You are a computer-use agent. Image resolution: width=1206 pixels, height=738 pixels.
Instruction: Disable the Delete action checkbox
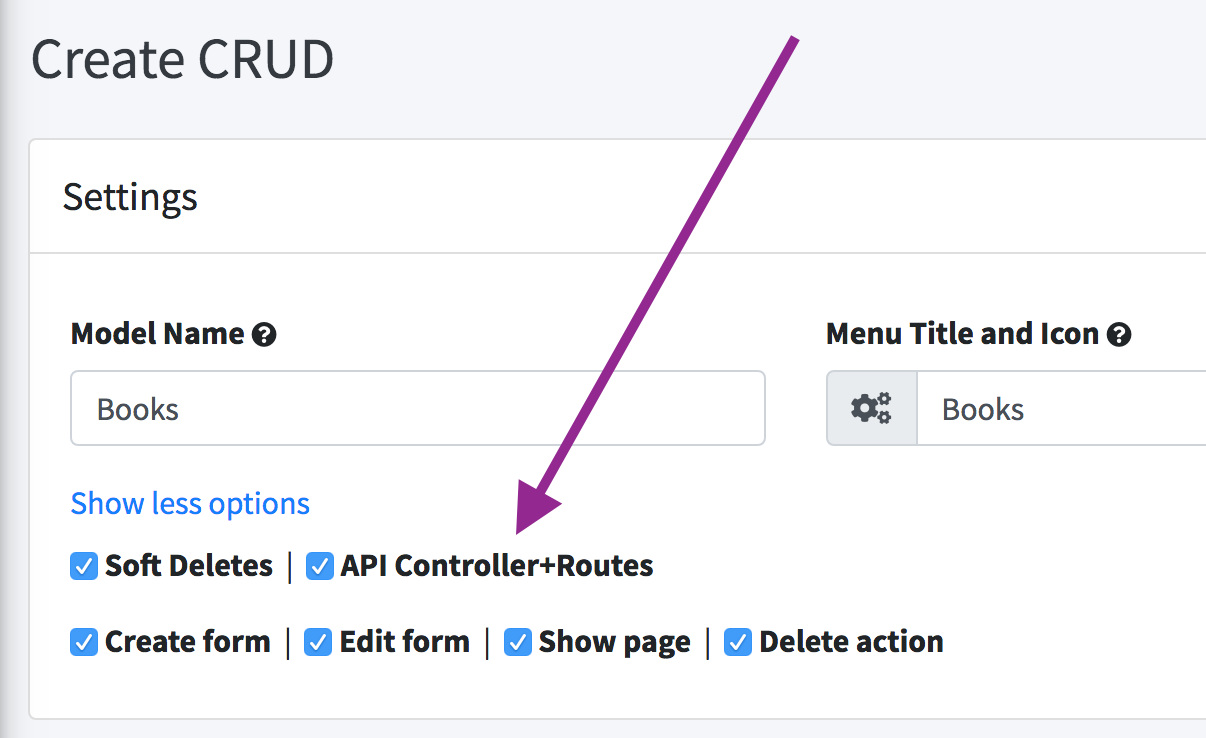738,642
